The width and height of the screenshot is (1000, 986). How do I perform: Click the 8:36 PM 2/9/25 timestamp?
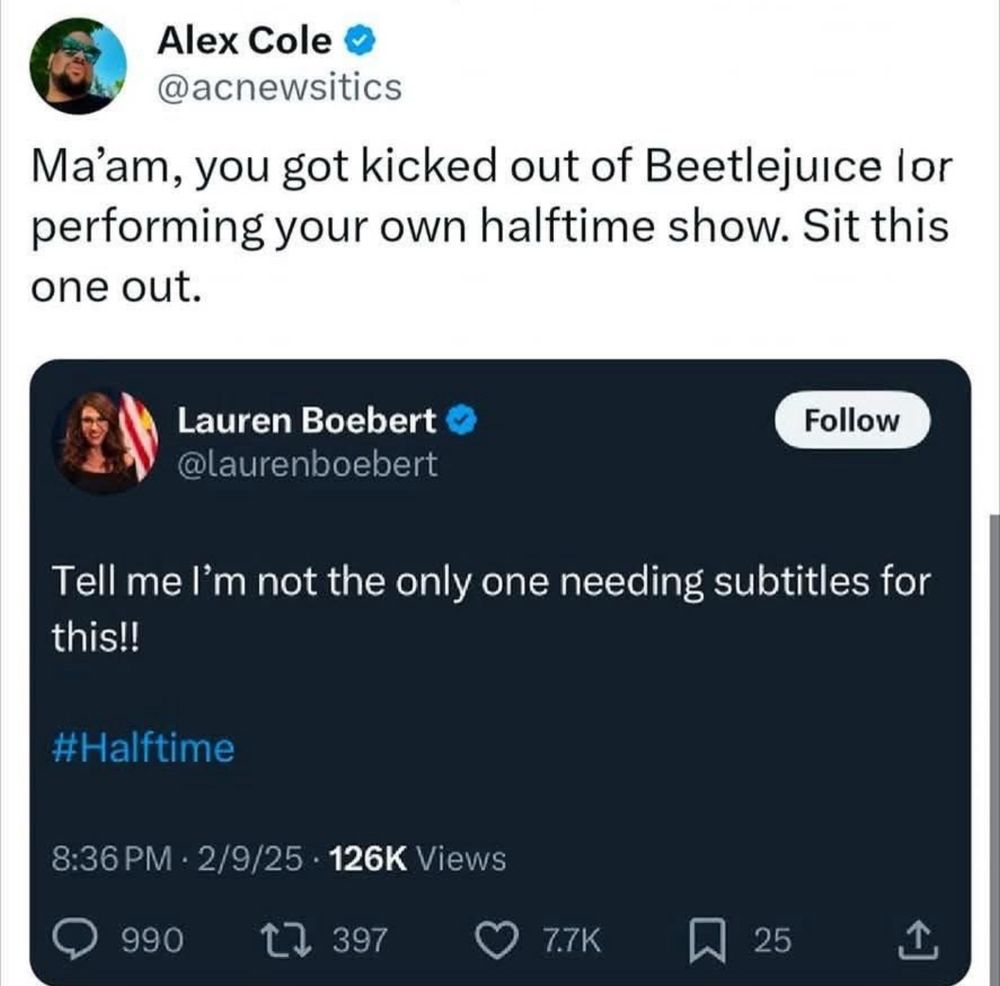[182, 858]
